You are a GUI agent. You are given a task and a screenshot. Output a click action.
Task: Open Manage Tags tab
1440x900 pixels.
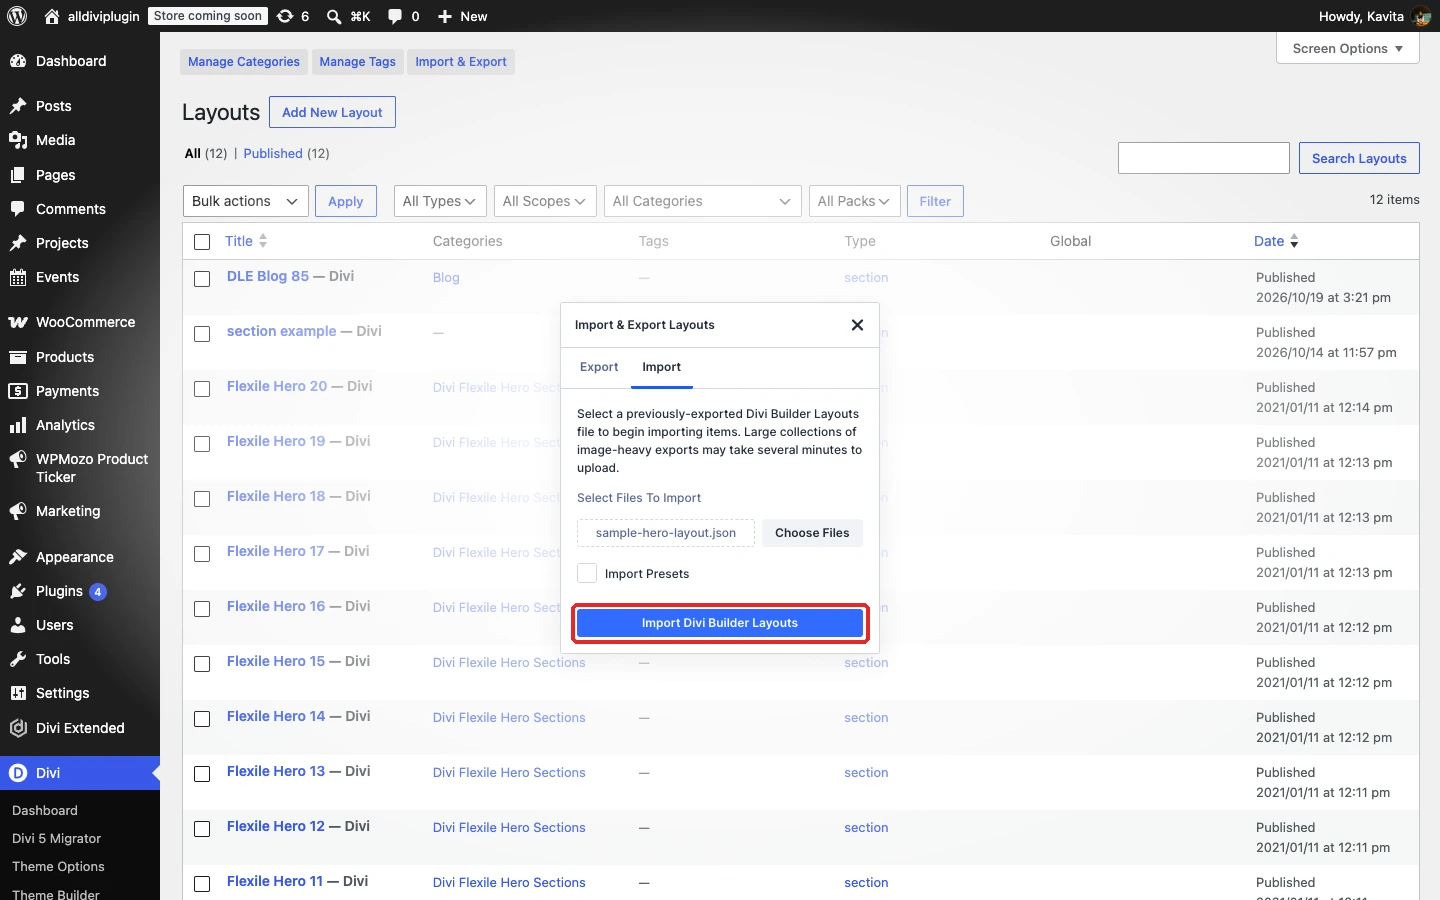pyautogui.click(x=358, y=62)
